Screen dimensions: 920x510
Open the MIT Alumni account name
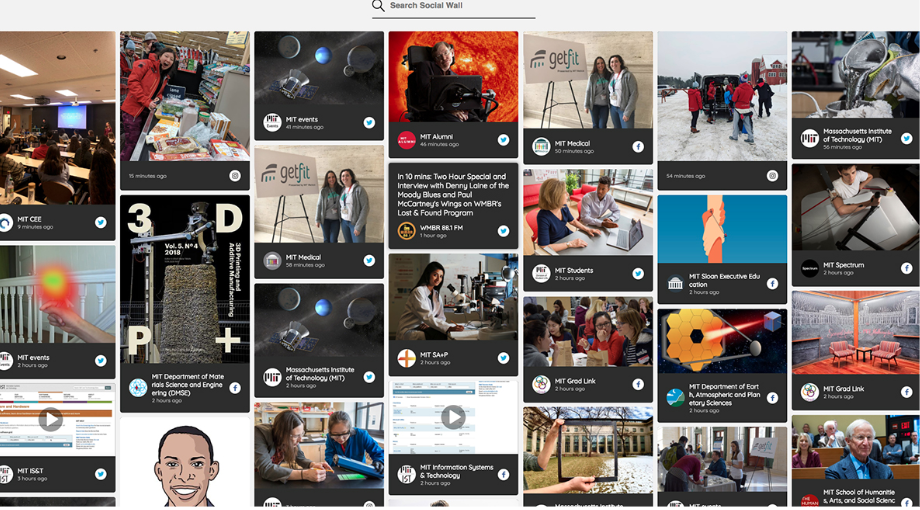(x=436, y=136)
